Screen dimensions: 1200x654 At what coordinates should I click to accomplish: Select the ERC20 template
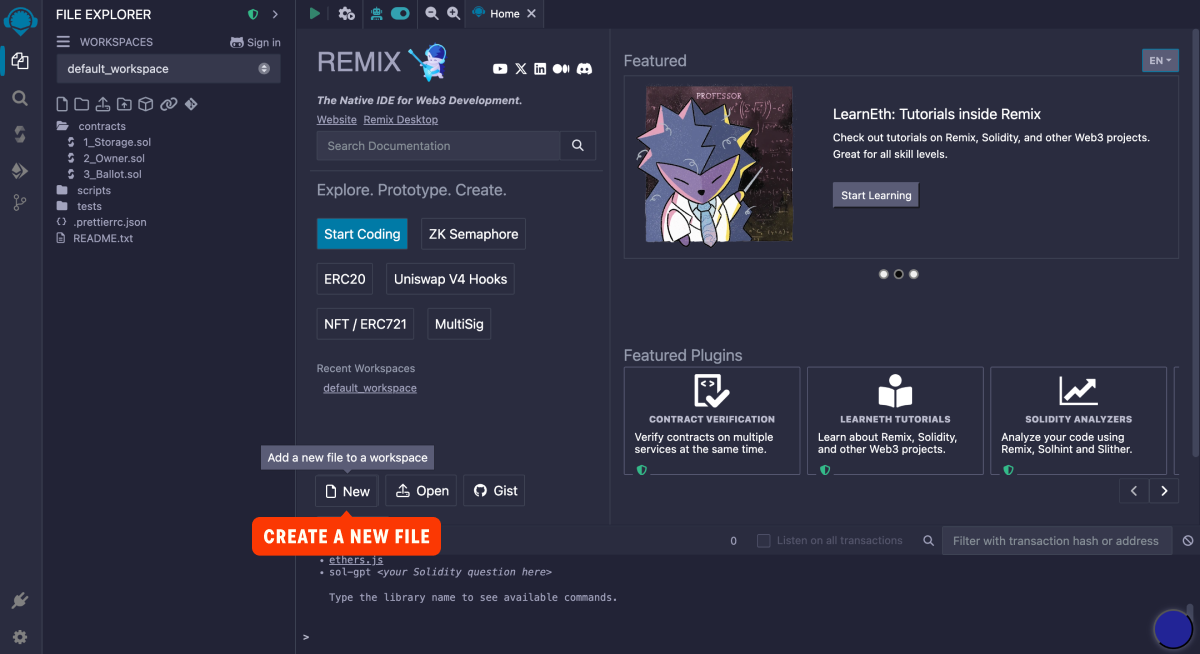point(345,279)
